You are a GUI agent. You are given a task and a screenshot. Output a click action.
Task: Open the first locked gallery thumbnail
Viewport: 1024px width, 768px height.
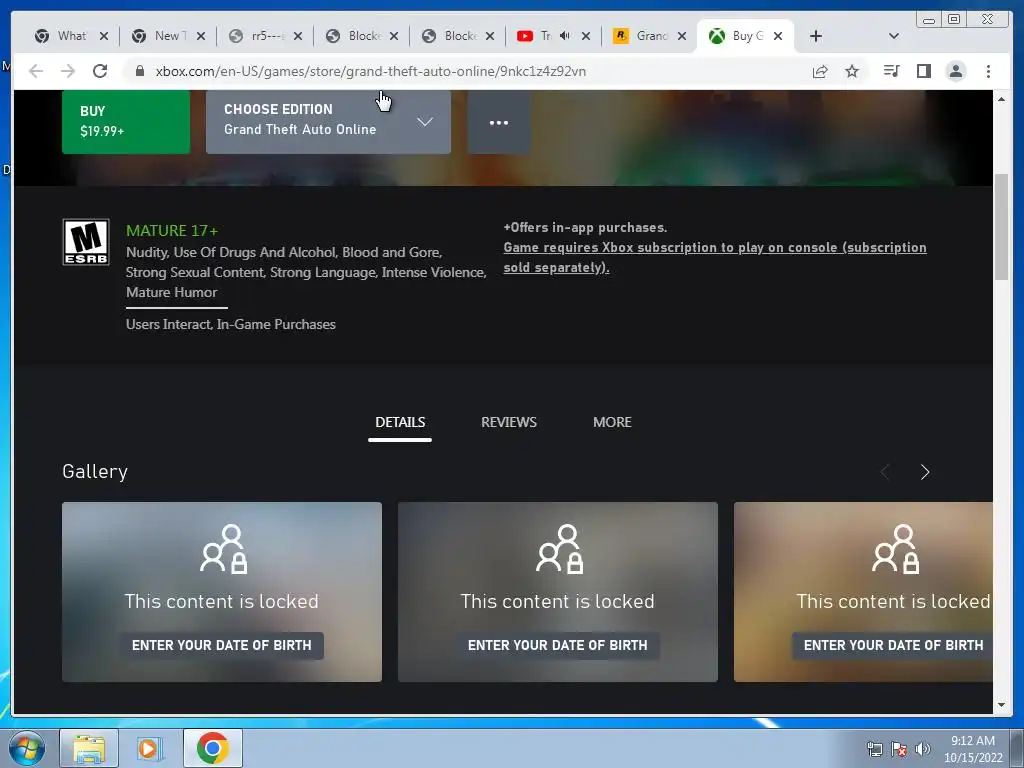222,592
